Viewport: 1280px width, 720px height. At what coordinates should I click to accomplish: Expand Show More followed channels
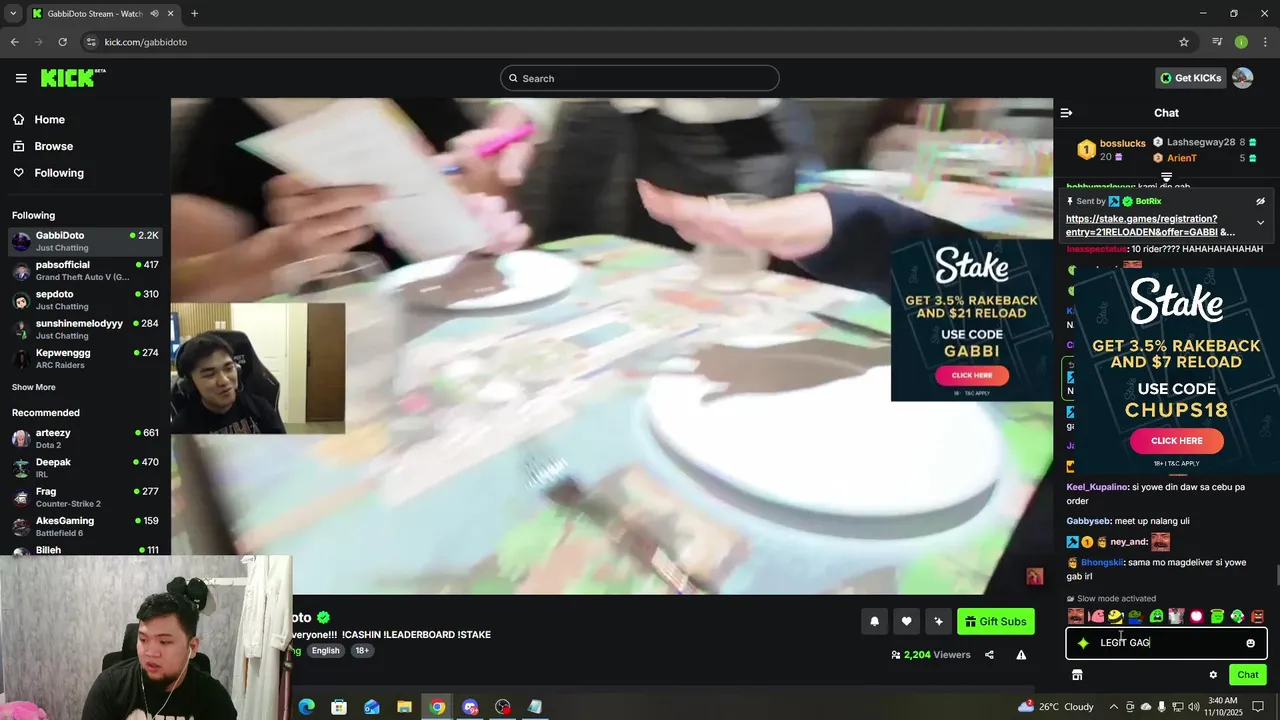tap(34, 387)
